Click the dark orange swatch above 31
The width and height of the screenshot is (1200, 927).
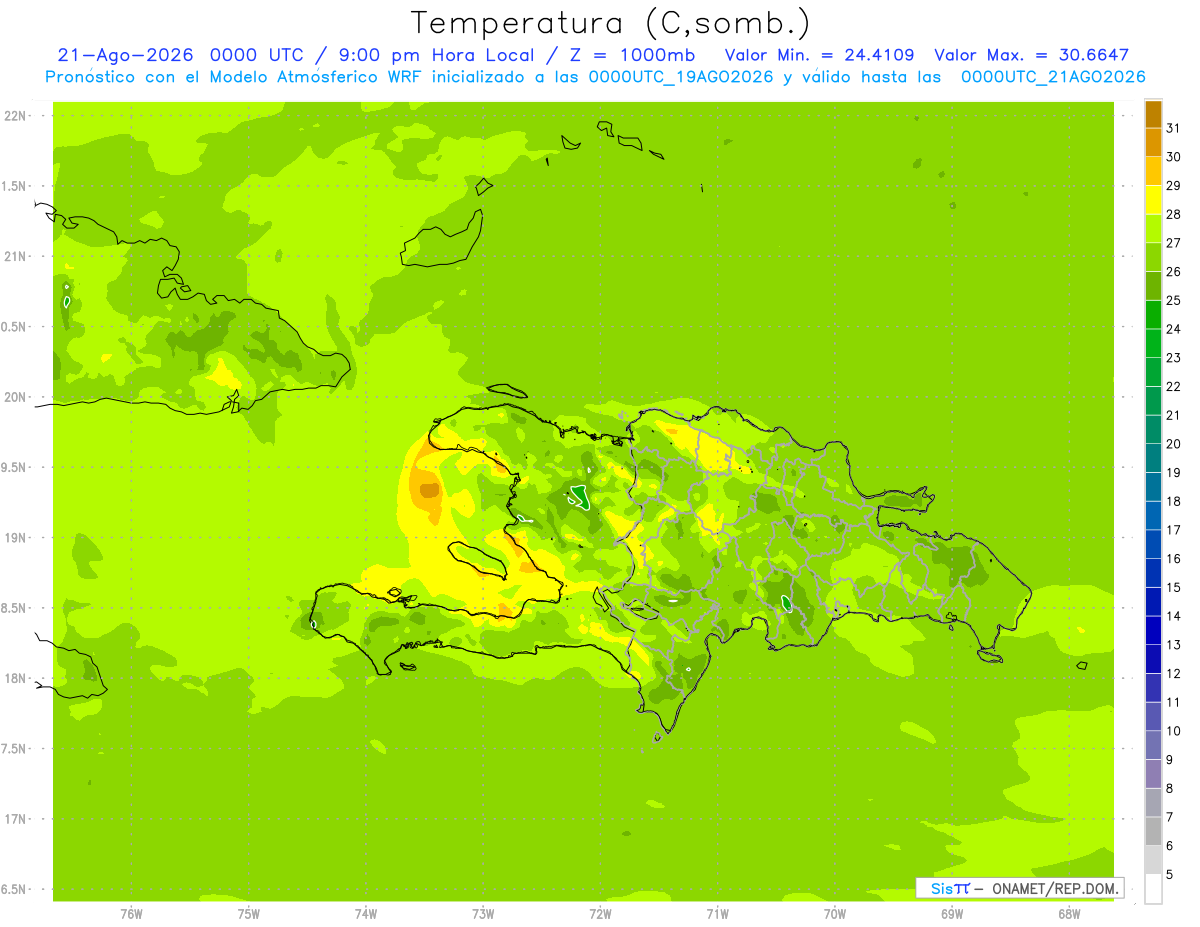click(1153, 114)
